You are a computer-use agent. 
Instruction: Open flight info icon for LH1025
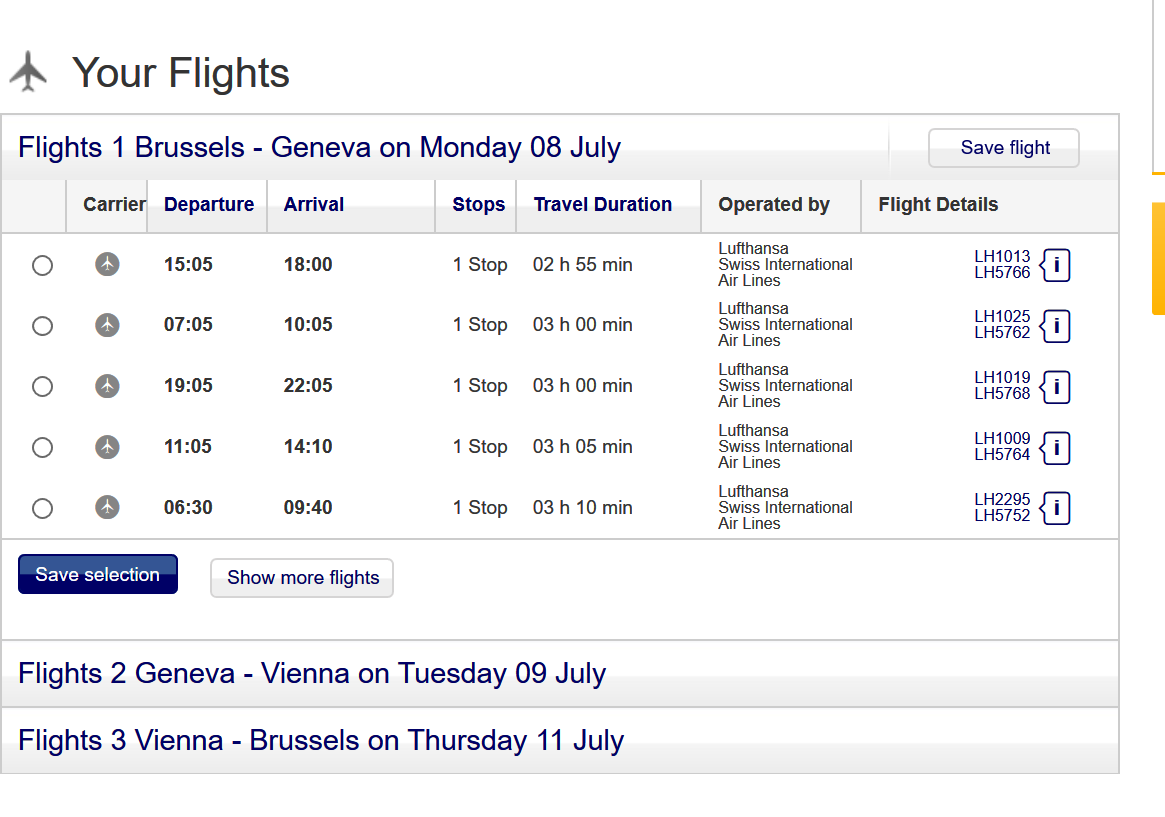tap(1055, 326)
